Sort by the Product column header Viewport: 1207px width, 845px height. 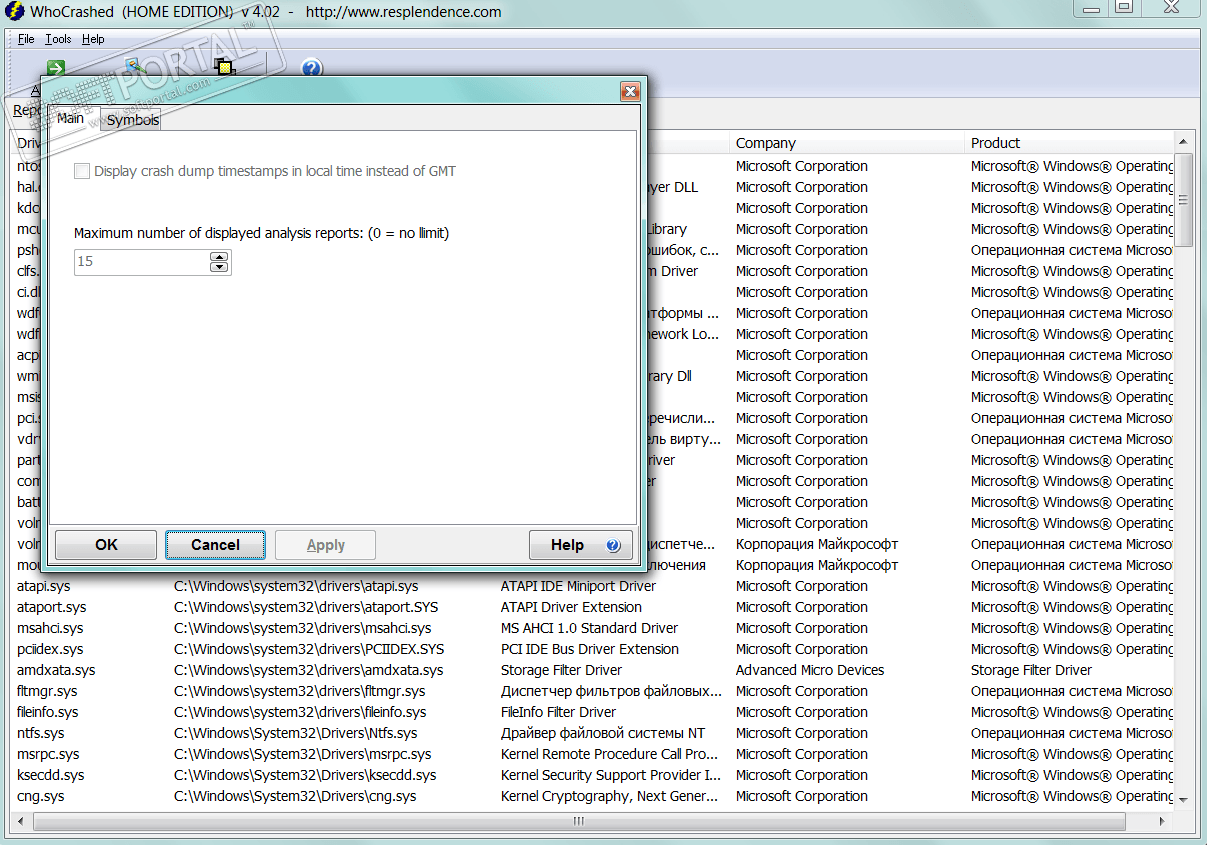(x=1069, y=143)
